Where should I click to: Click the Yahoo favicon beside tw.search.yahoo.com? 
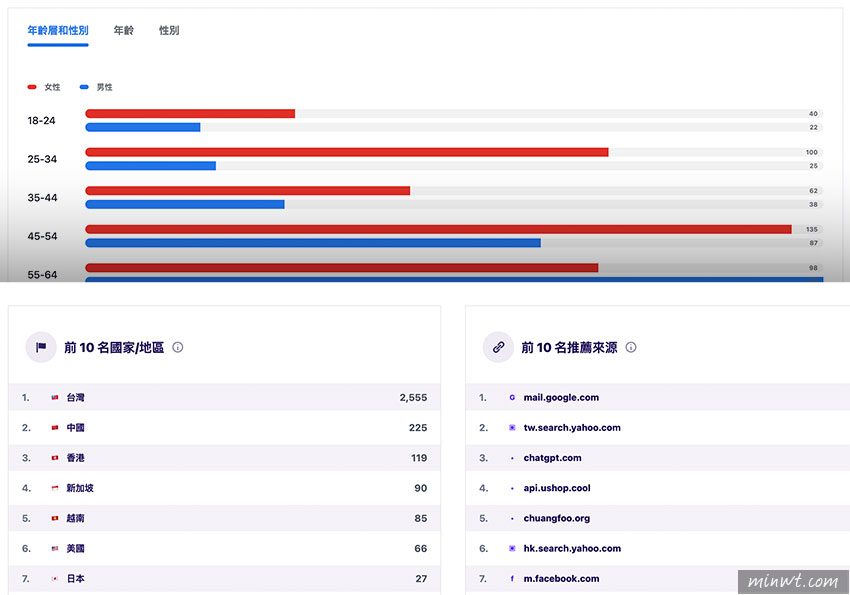pos(512,428)
